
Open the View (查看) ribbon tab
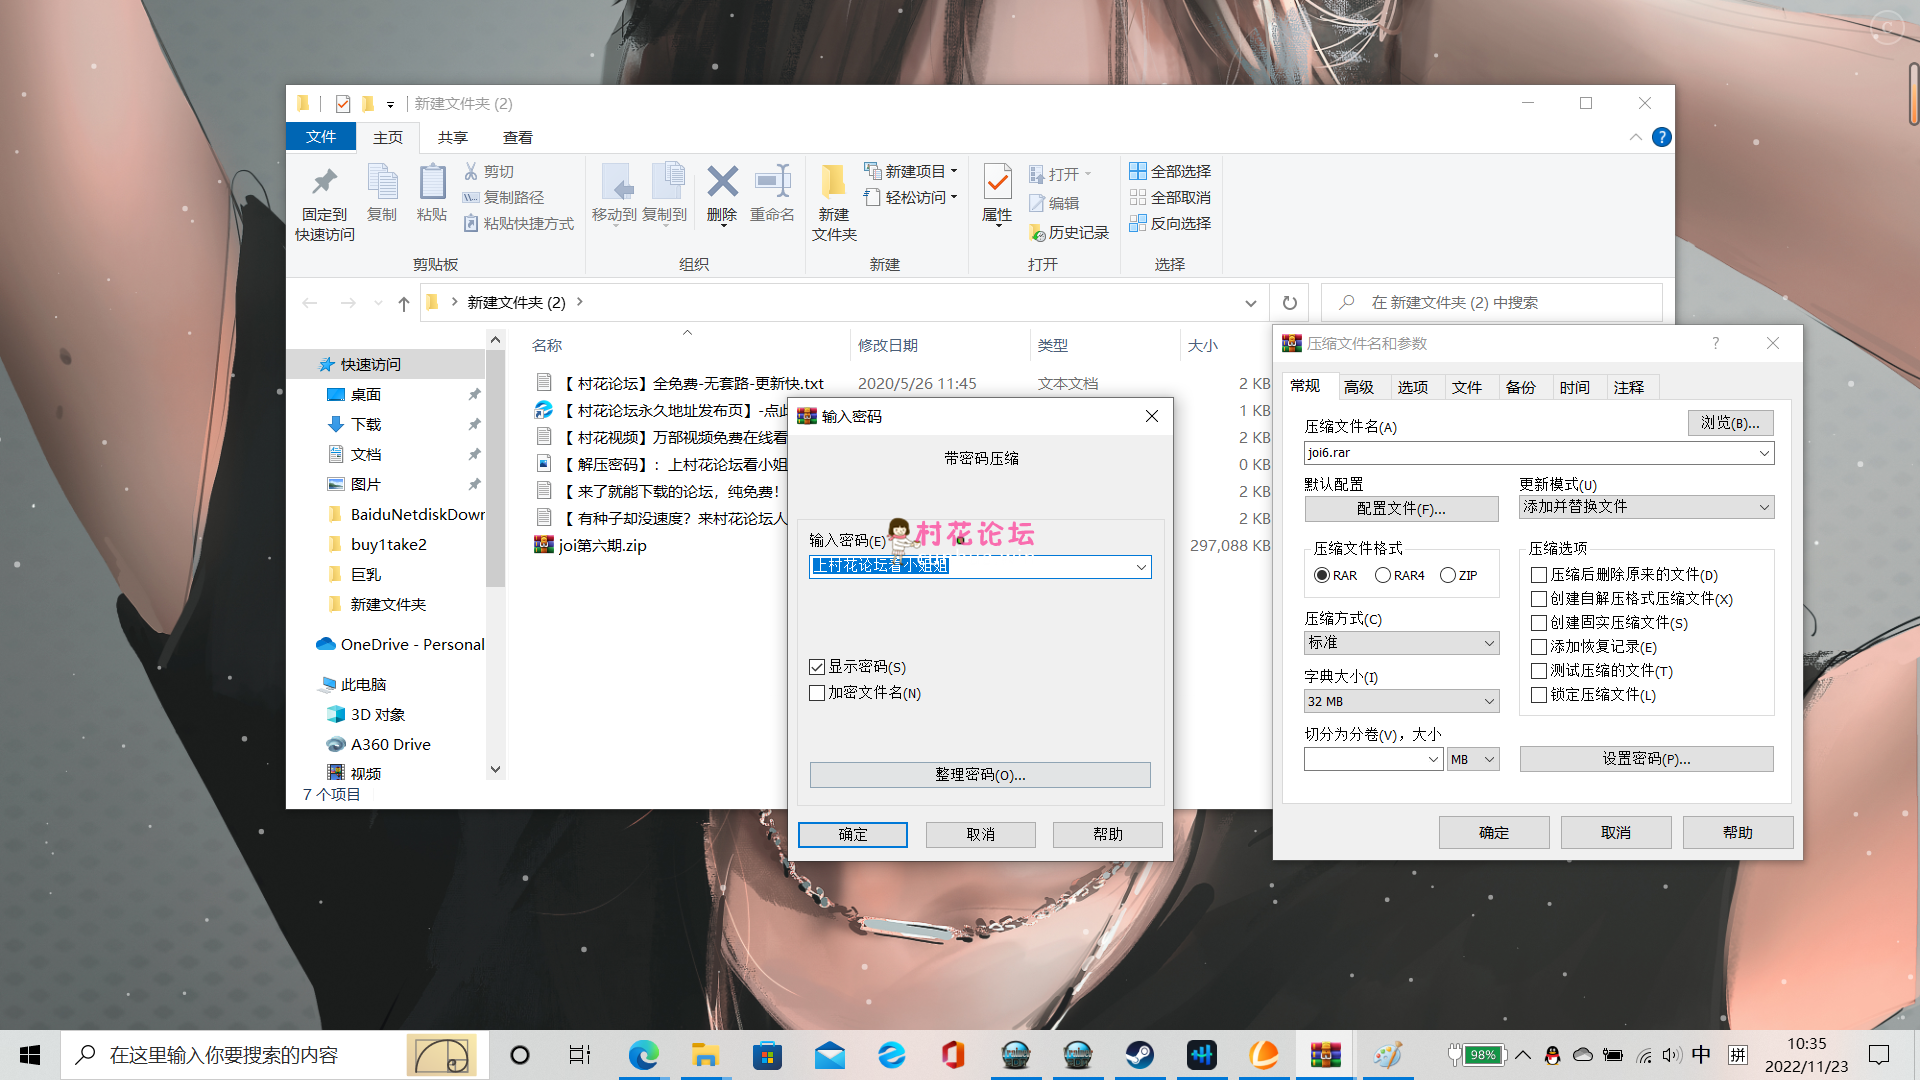[517, 137]
